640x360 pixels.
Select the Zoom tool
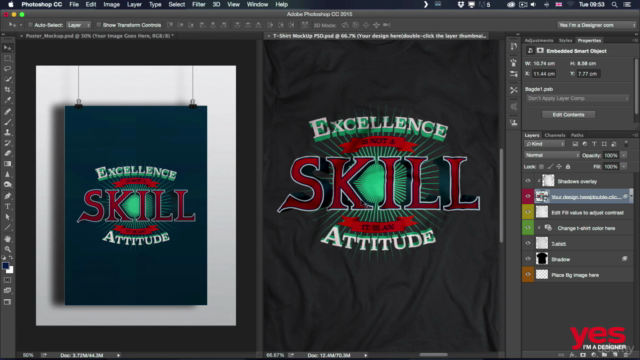click(7, 249)
